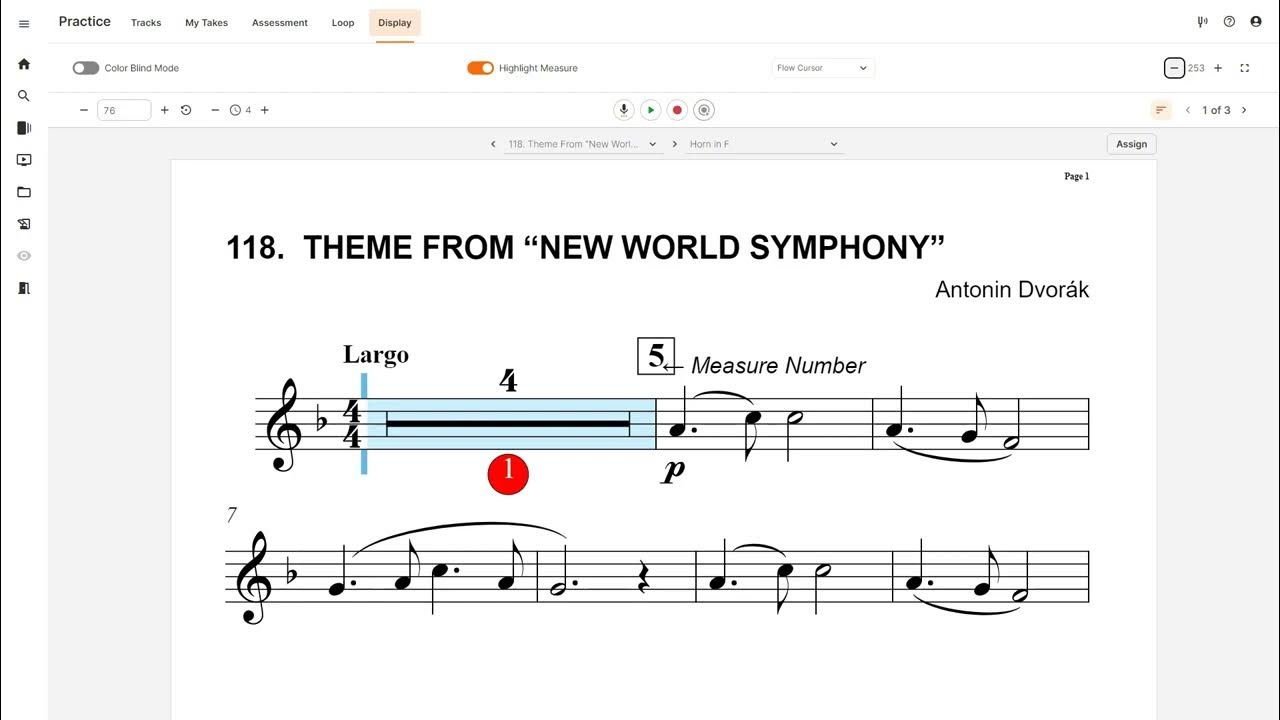Click the tempo input field showing 76
The width and height of the screenshot is (1280, 720).
tap(124, 110)
